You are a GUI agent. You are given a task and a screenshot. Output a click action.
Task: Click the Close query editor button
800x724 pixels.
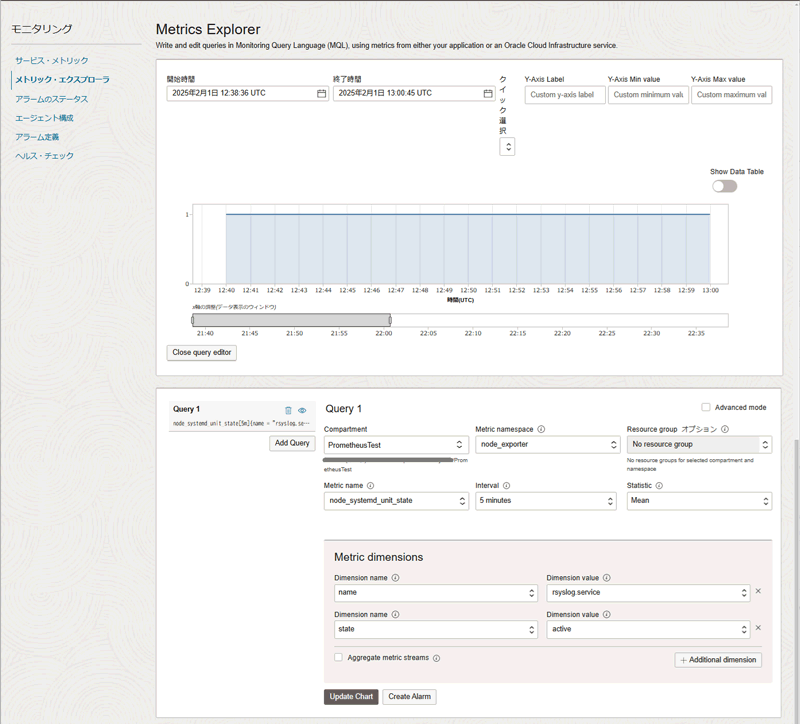[x=202, y=353]
